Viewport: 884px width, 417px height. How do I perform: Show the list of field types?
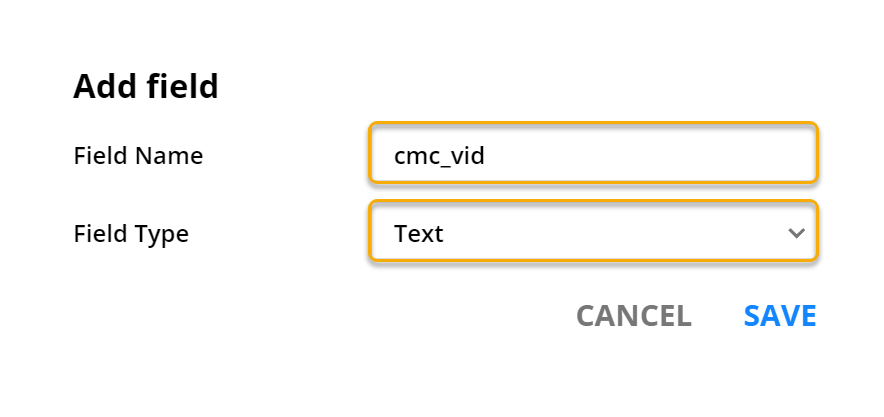coord(593,233)
